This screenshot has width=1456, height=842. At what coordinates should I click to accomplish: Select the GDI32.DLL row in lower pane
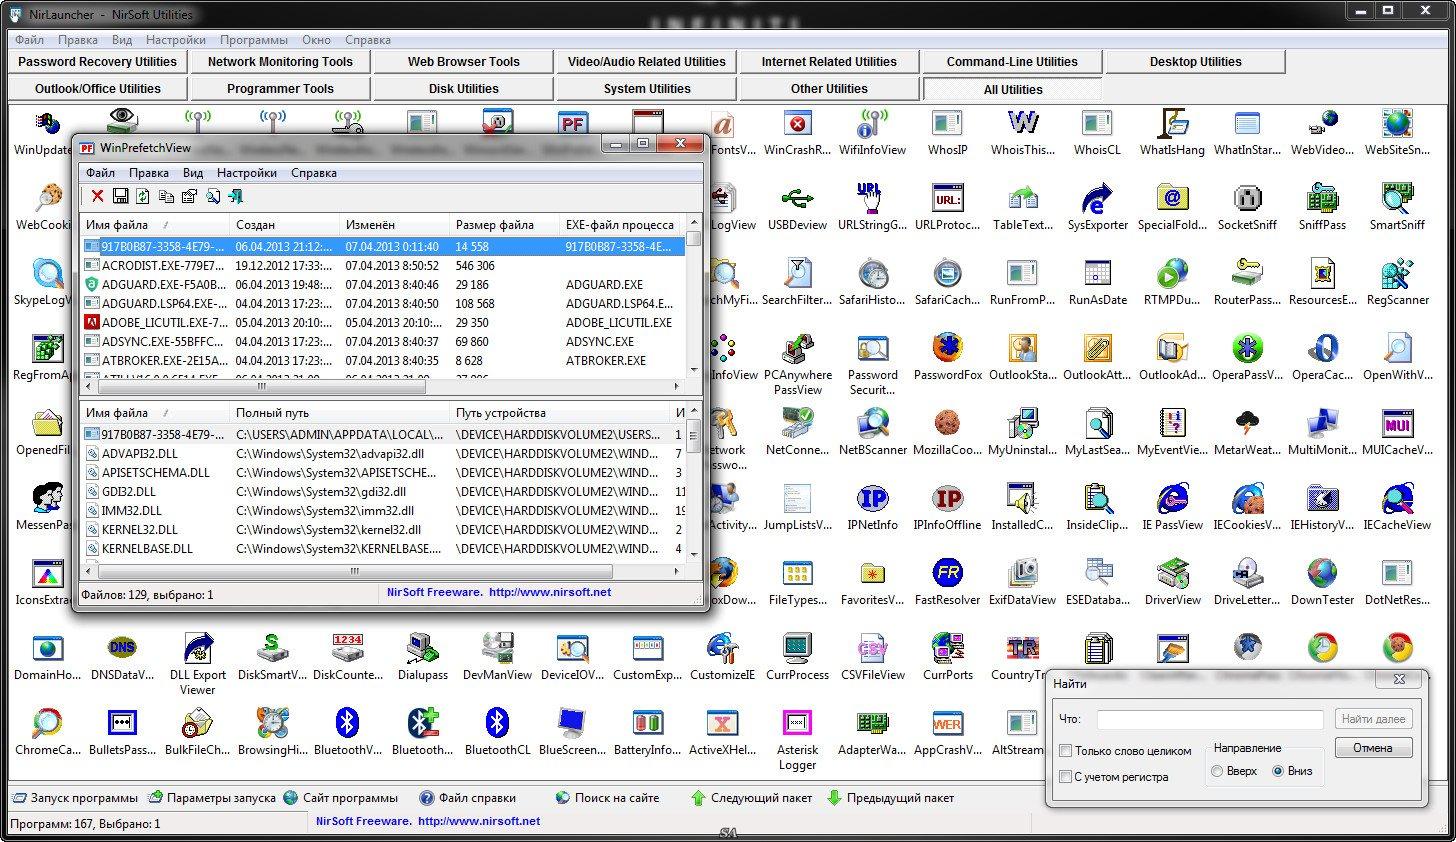[382, 492]
